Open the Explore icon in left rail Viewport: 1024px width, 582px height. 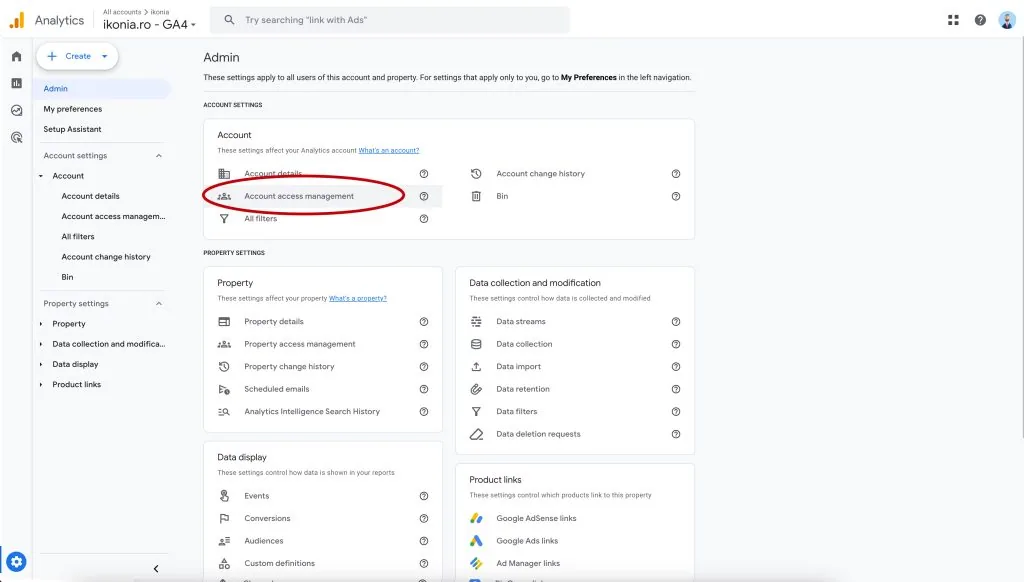tap(16, 110)
